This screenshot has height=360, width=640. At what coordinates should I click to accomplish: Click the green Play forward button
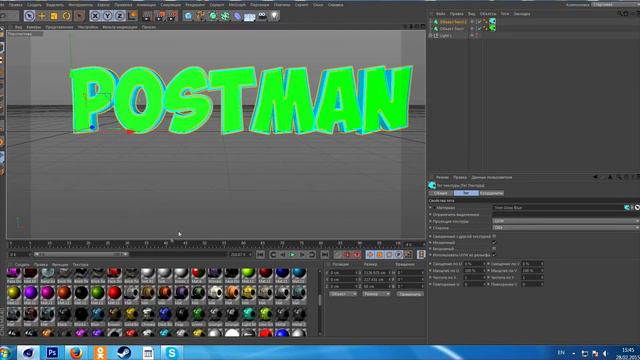(x=292, y=254)
